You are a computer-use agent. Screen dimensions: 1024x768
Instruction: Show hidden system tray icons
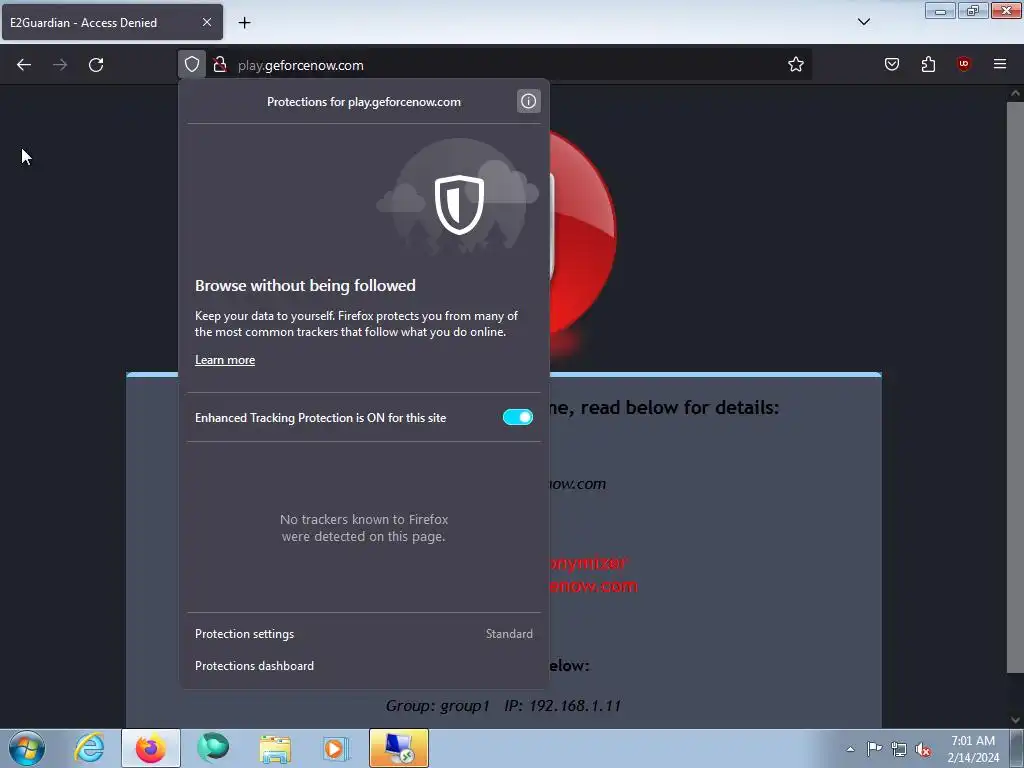point(850,749)
